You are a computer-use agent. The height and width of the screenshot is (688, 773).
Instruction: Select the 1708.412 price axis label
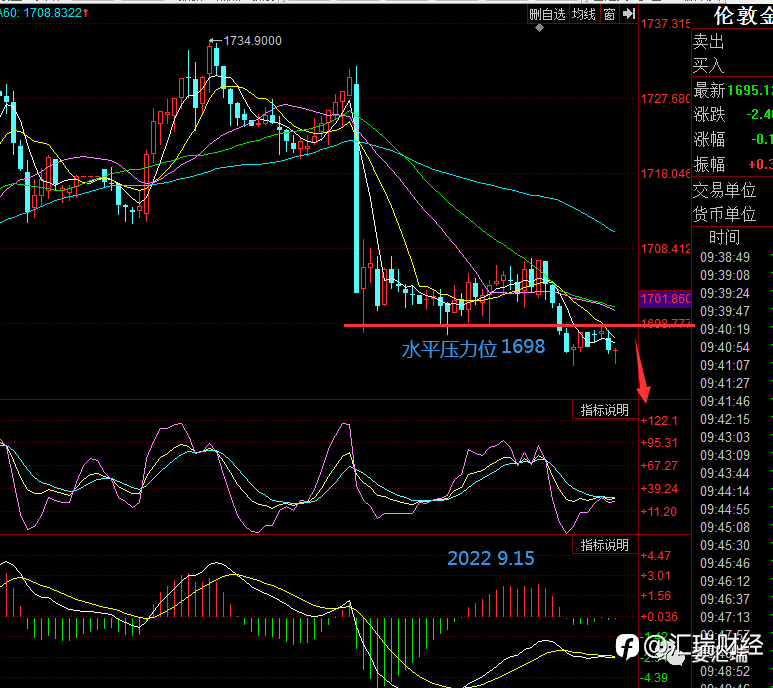point(666,249)
